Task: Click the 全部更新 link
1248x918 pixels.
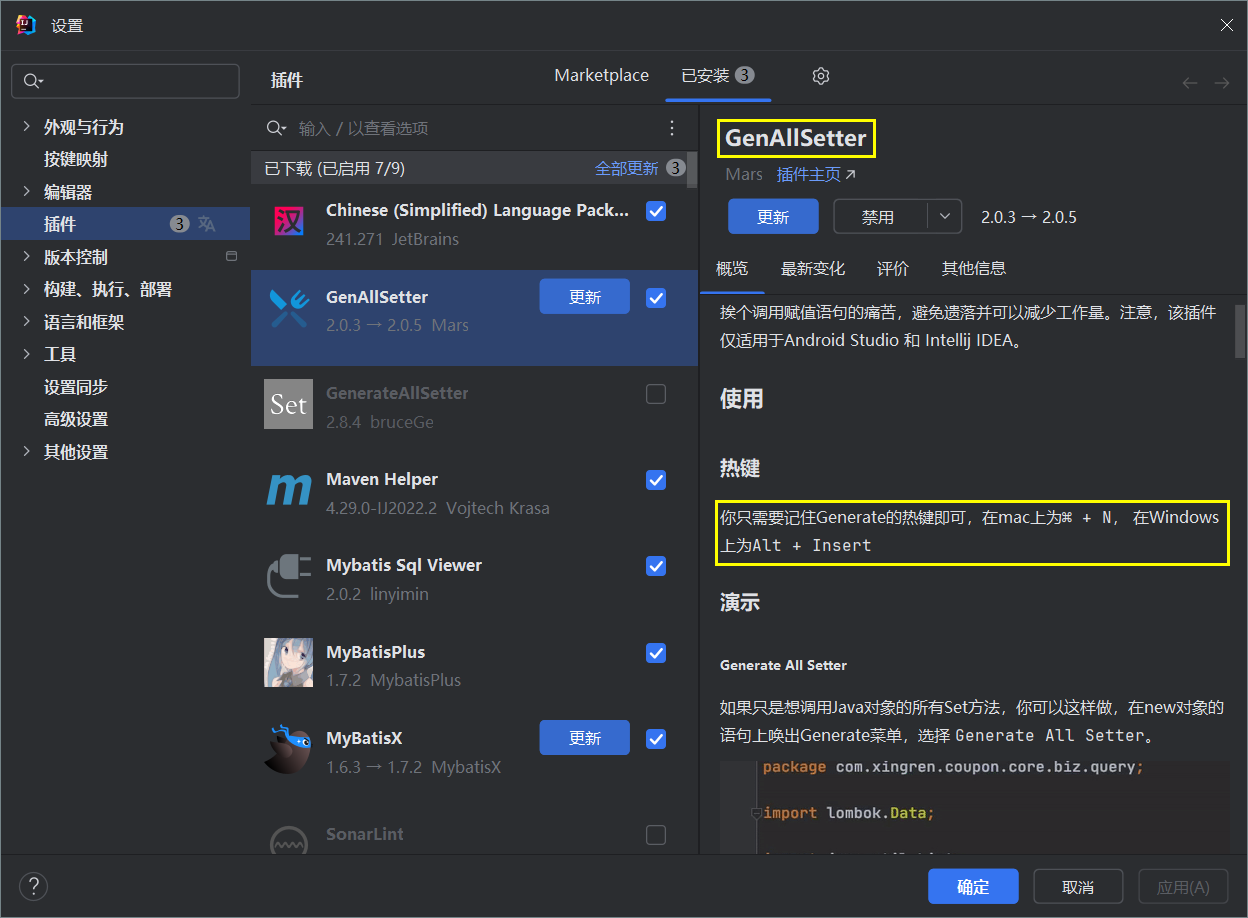Action: click(x=627, y=168)
